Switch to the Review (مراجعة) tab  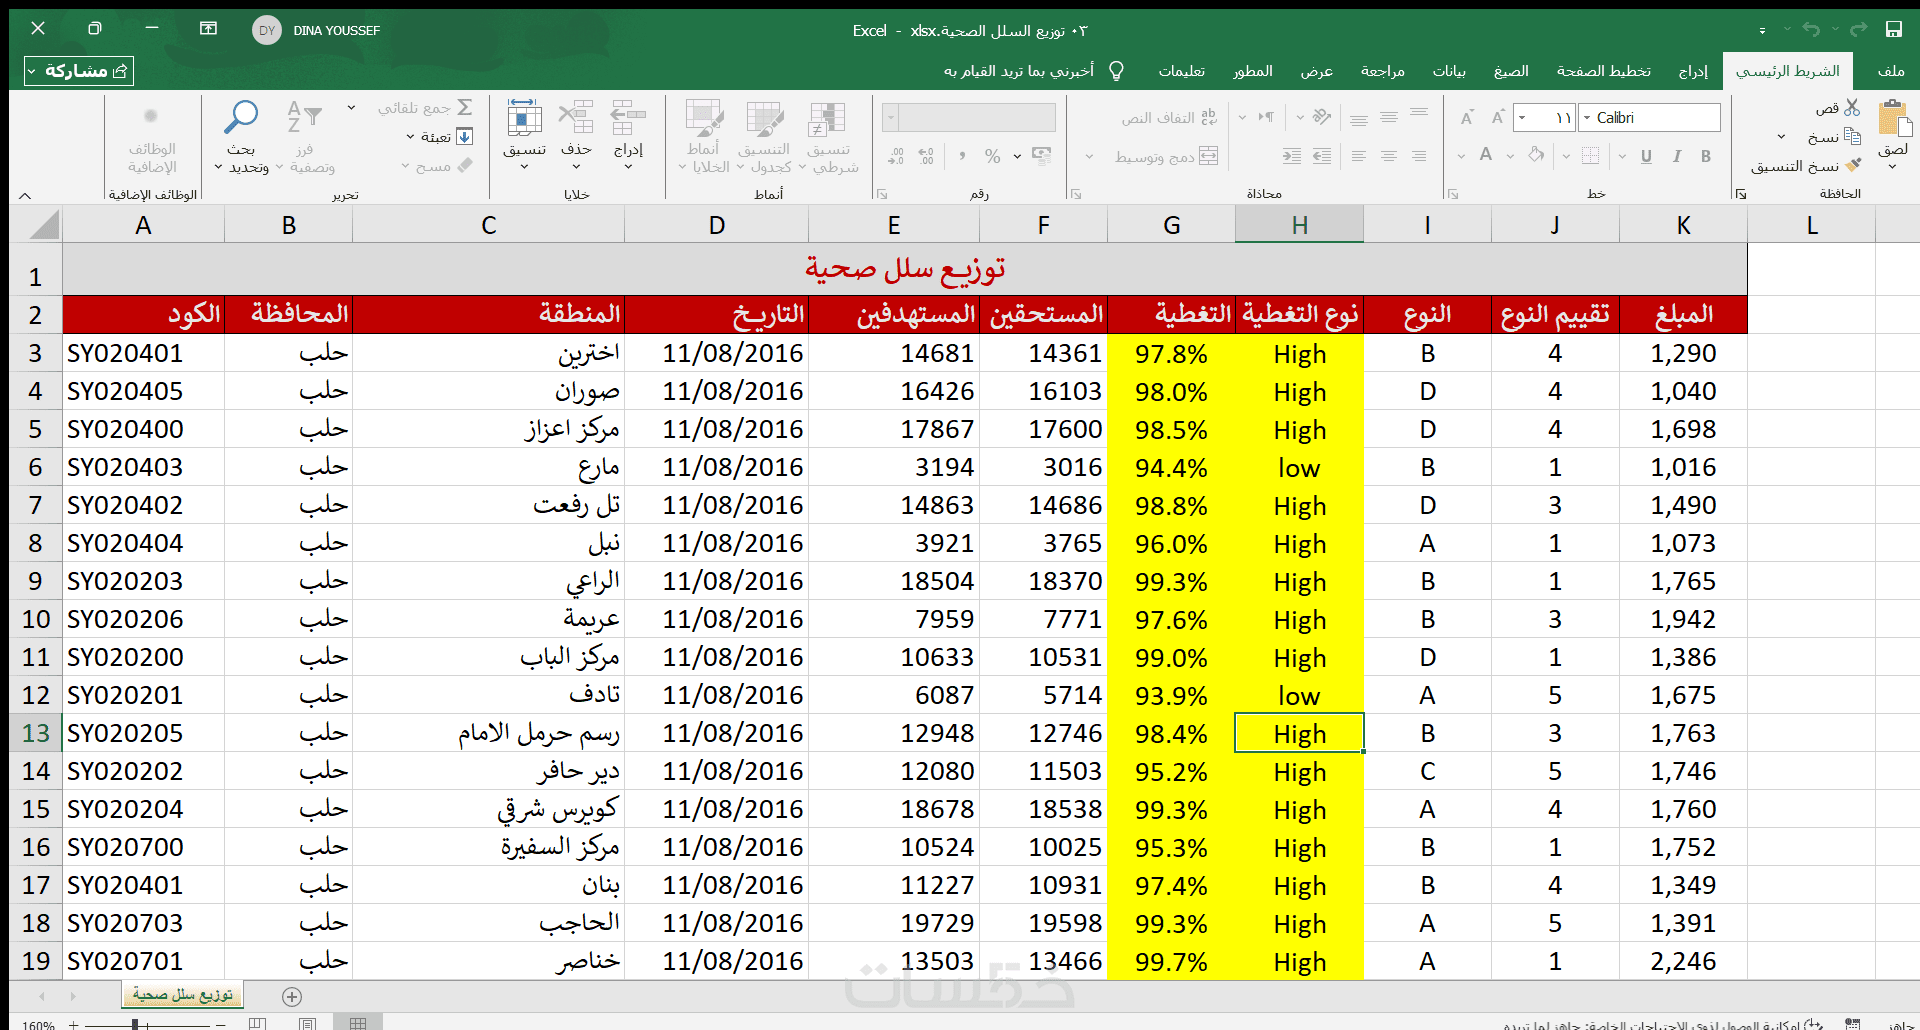point(1383,71)
